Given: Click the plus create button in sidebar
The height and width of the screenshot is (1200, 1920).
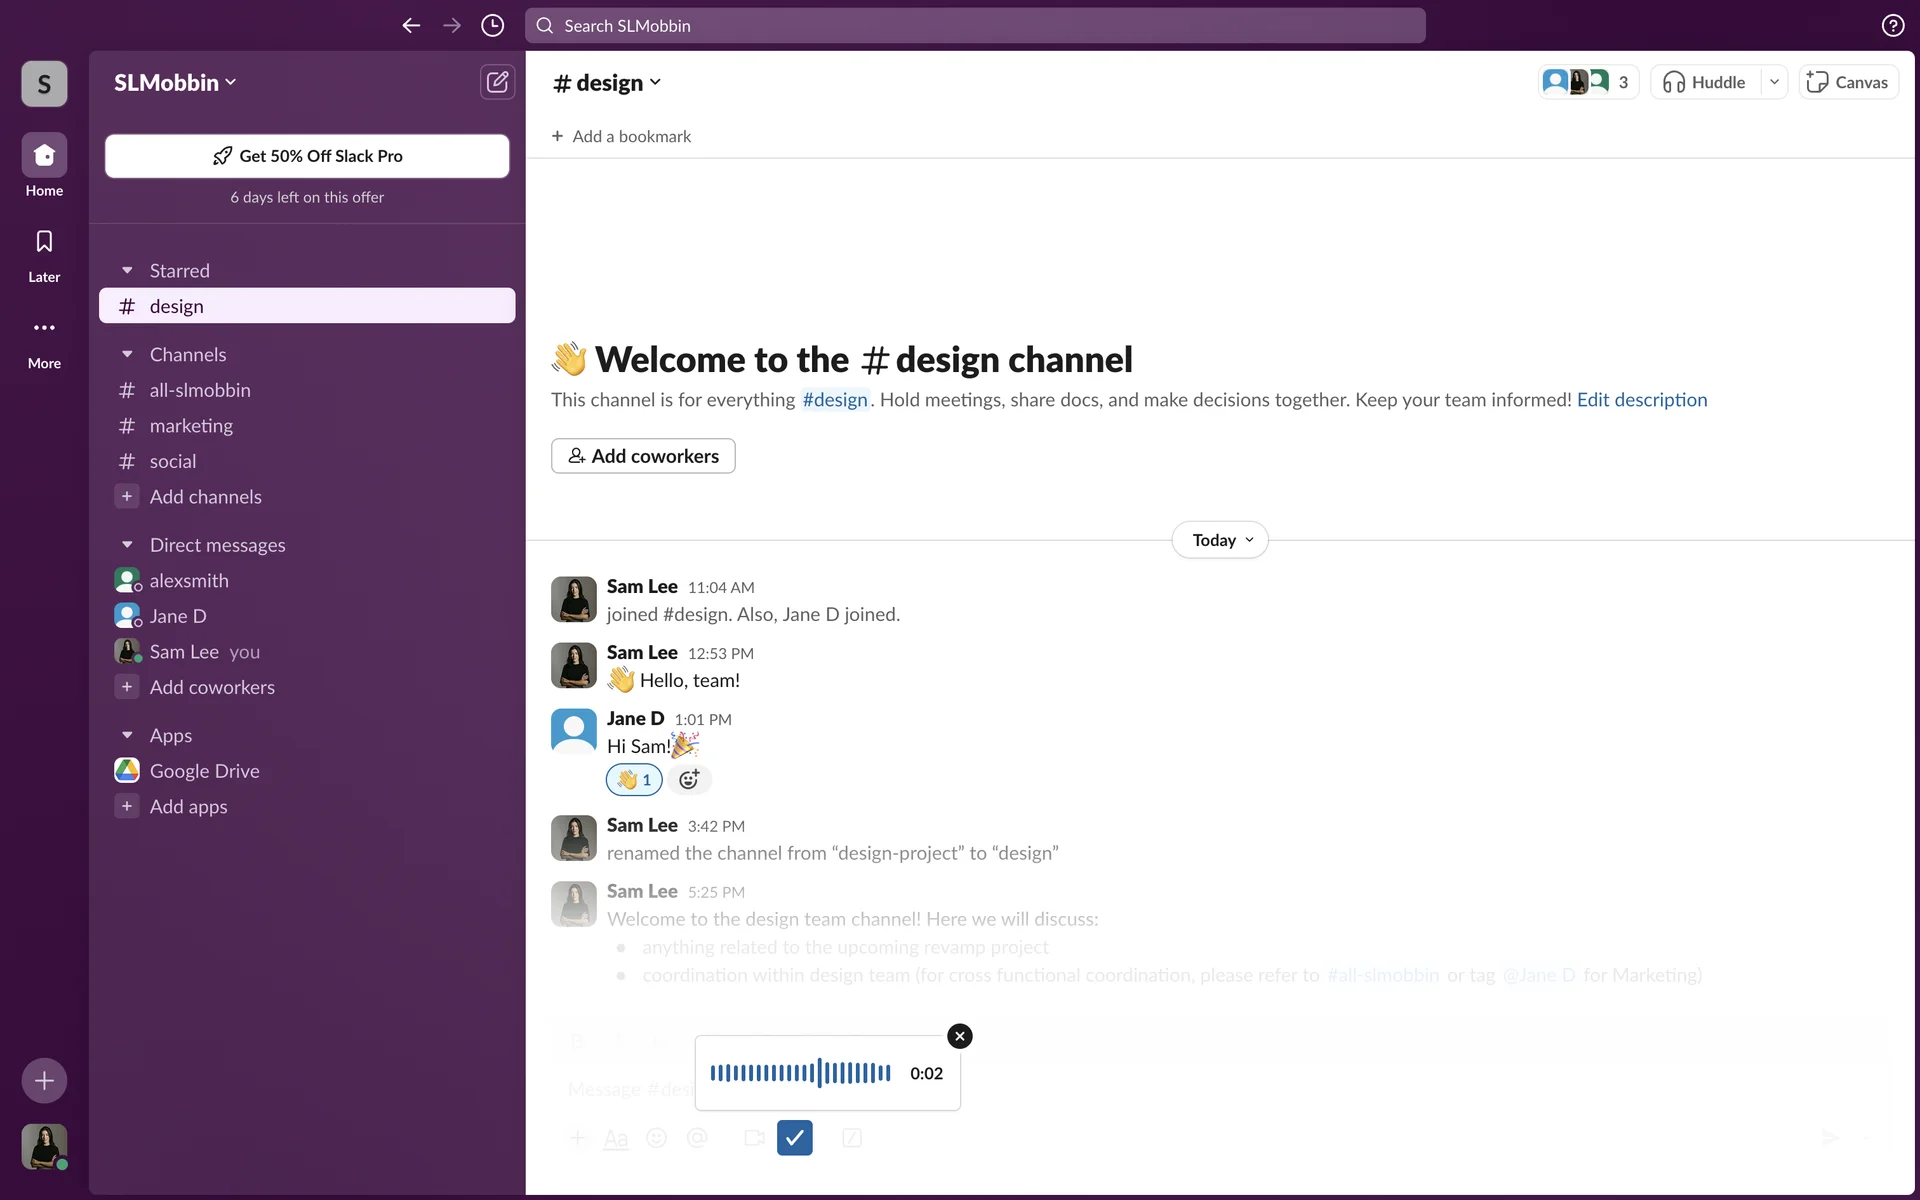Looking at the screenshot, I should click(x=44, y=1081).
